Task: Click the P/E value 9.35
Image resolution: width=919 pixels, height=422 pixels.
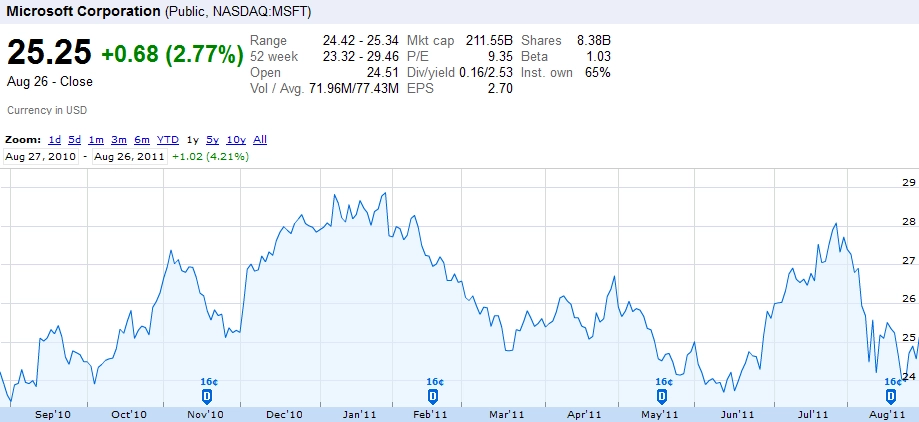Action: 500,56
